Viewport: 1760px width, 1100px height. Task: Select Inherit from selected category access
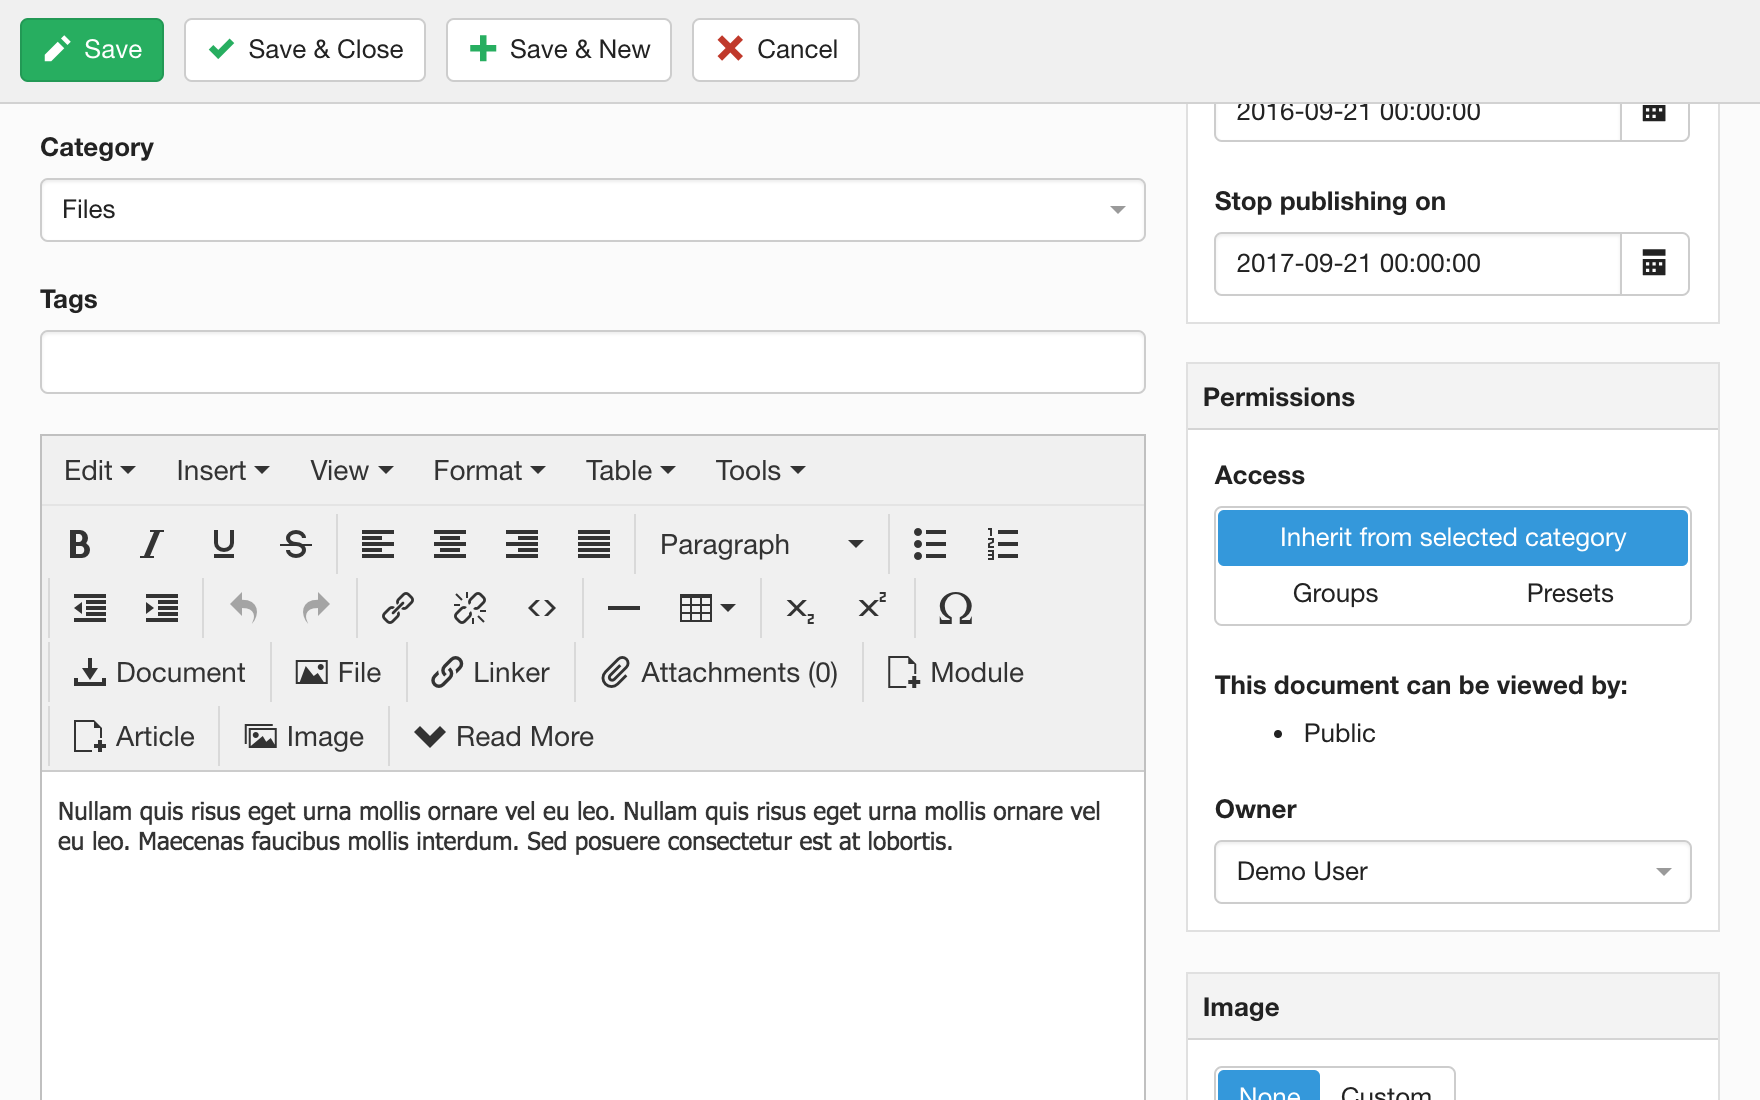tap(1452, 538)
